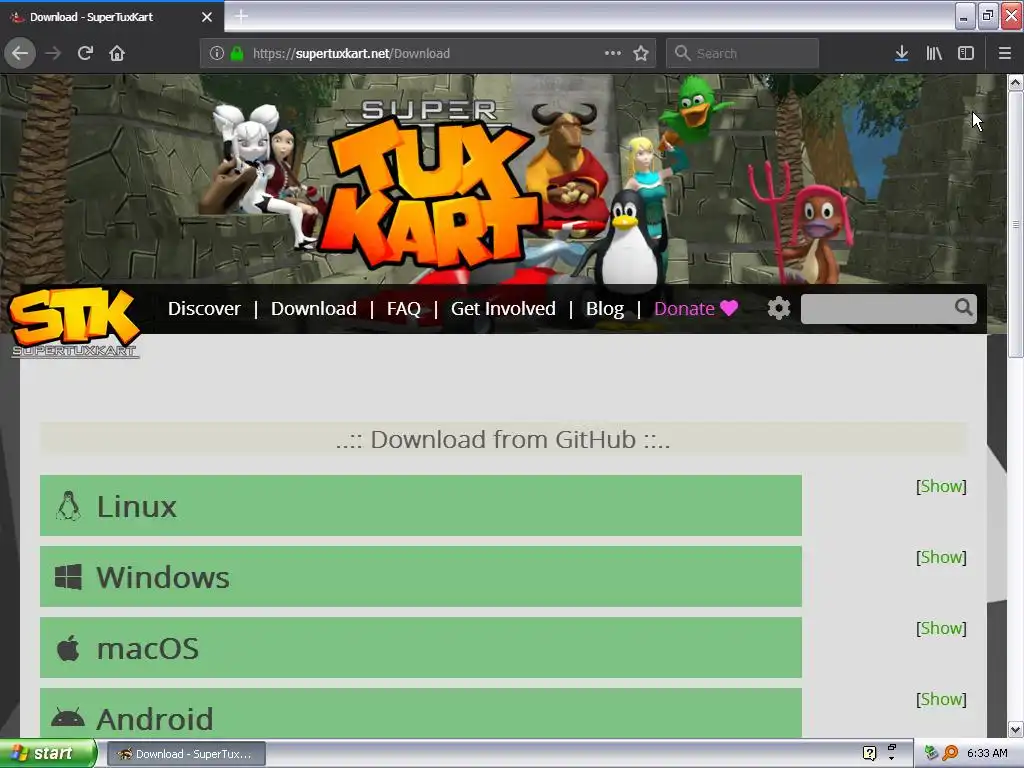Toggle the sidebar icon in the toolbar
Image resolution: width=1024 pixels, height=768 pixels.
[x=966, y=53]
